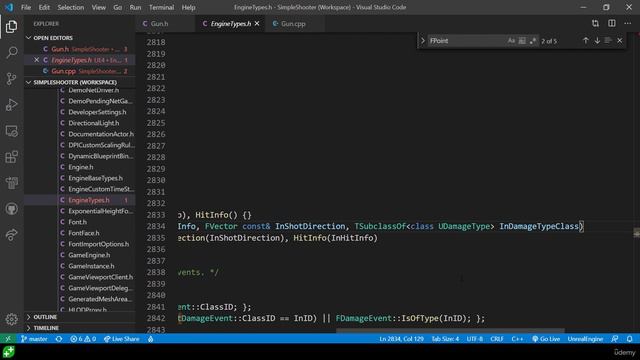Open the Source Control view
This screenshot has height=360, width=640.
11,78
